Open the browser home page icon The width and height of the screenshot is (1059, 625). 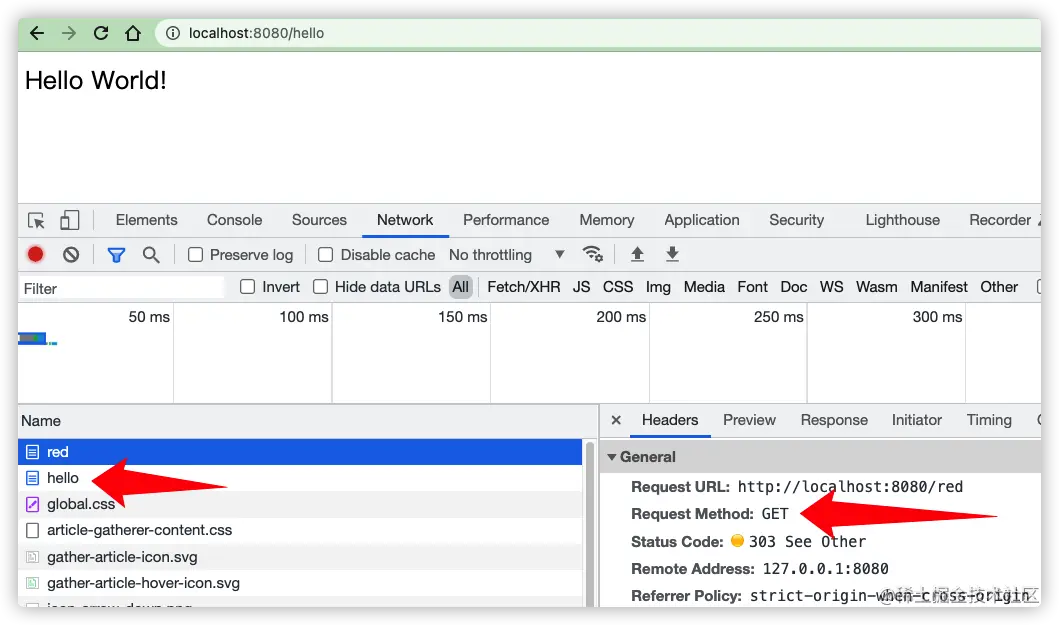pyautogui.click(x=133, y=33)
